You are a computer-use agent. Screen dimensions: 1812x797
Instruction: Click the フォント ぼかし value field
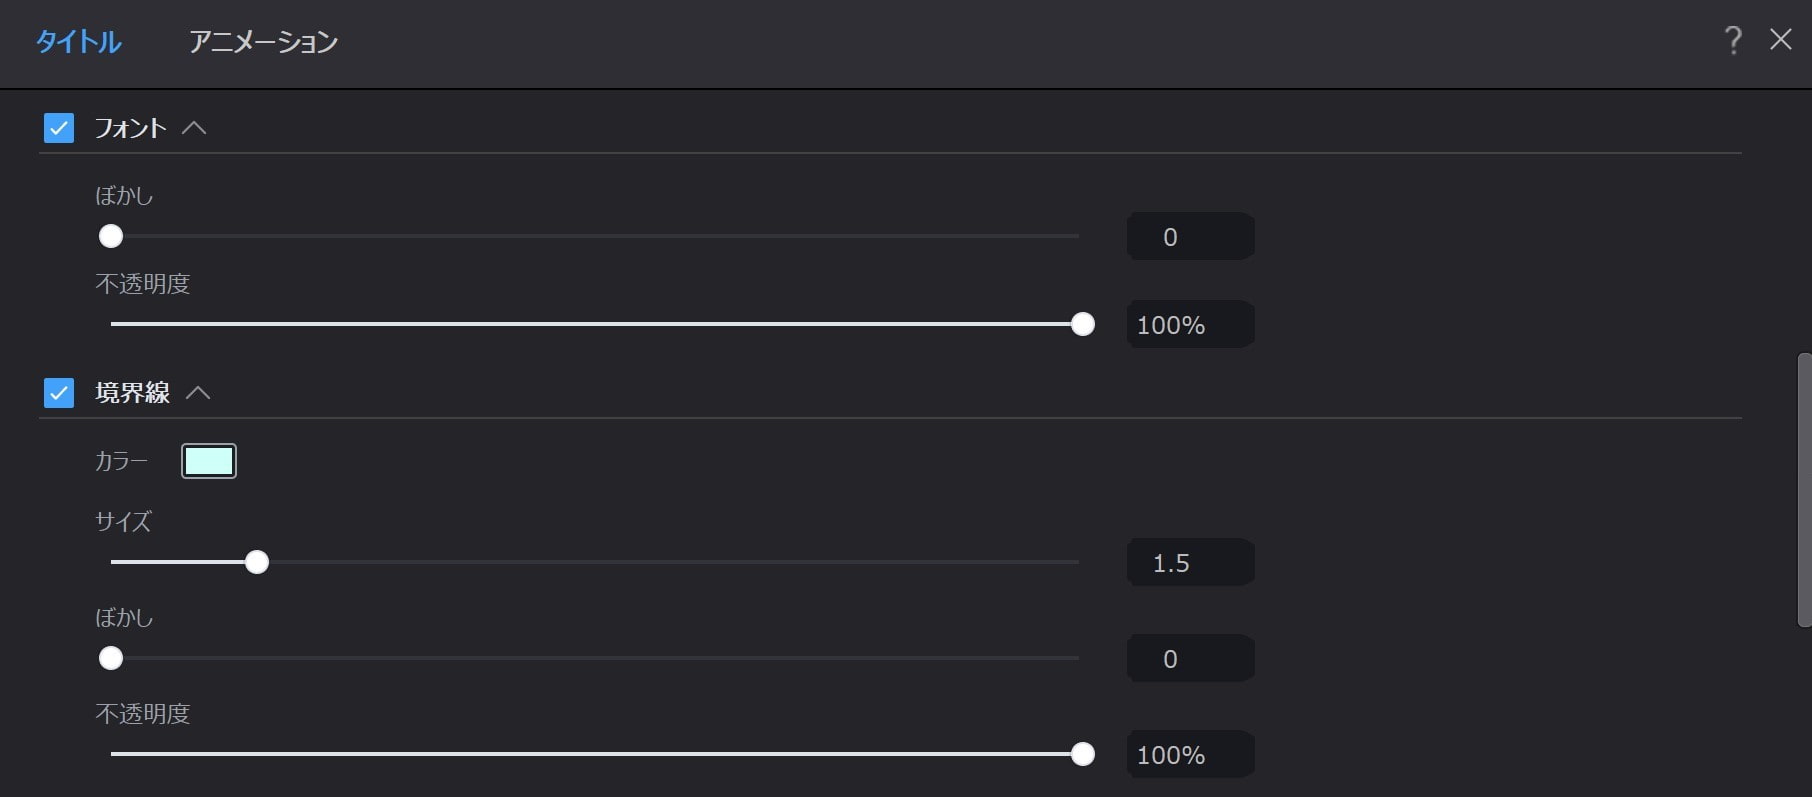[1190, 237]
